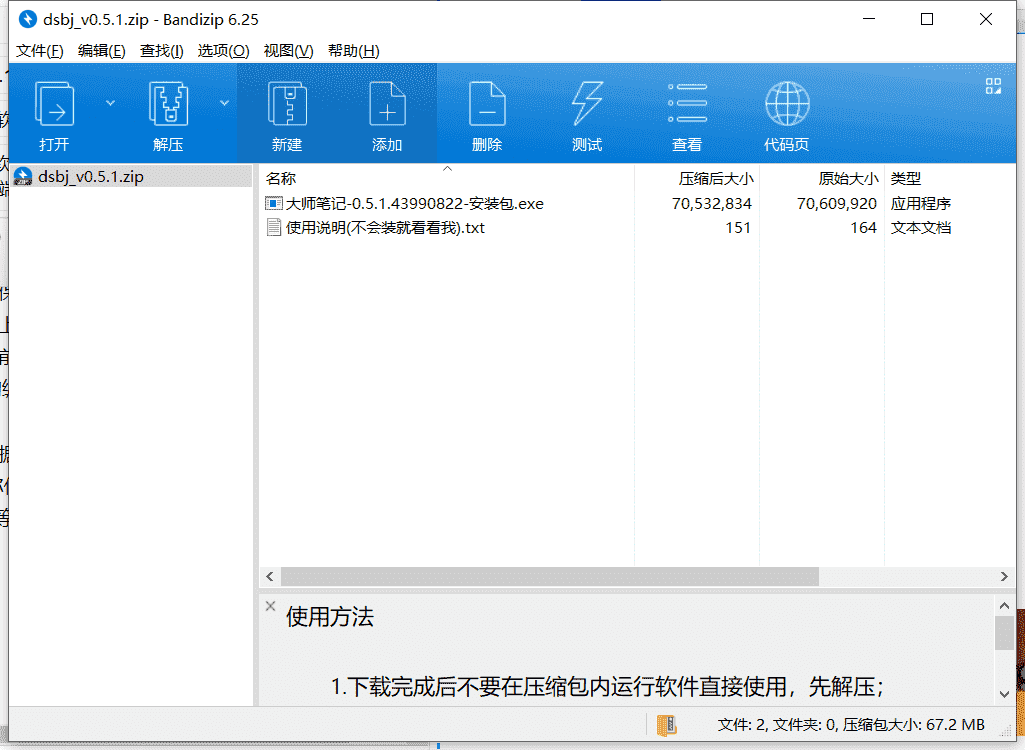This screenshot has width=1025, height=750.
Task: Click the left arrow of the horizontal scrollbar
Action: tap(270, 576)
